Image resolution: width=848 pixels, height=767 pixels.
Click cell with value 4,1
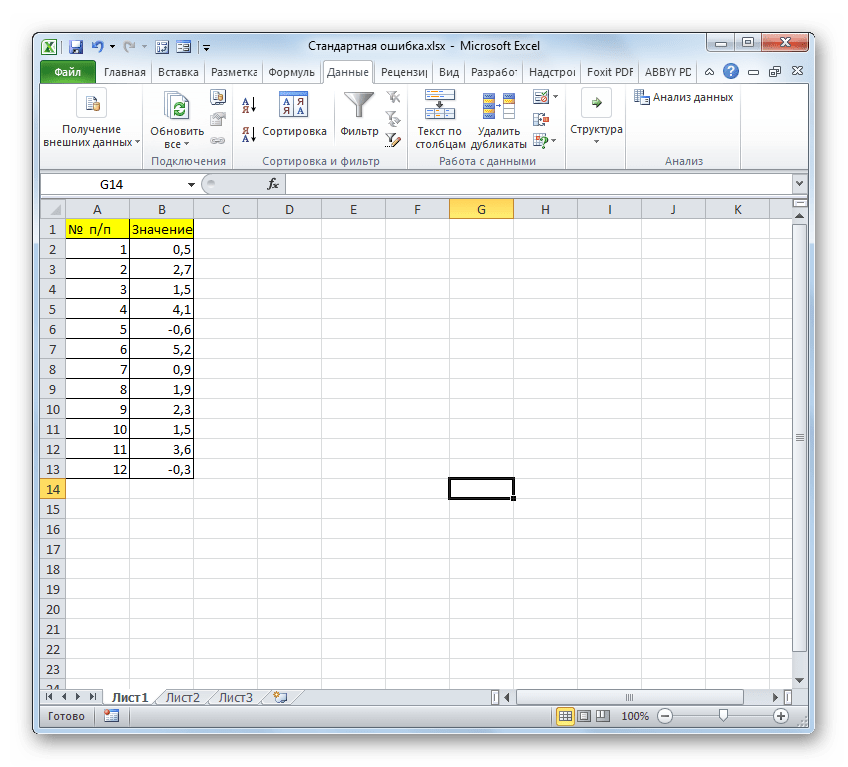[162, 309]
